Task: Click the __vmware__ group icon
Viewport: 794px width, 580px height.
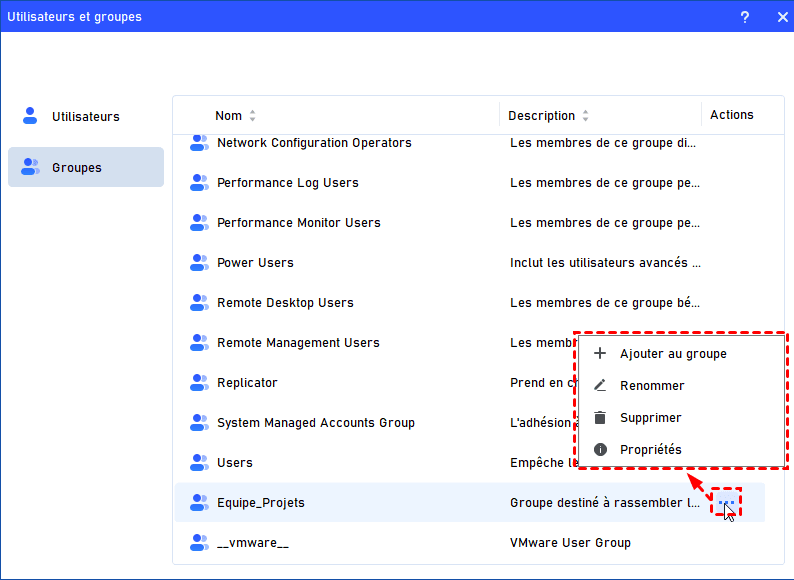Action: 199,543
